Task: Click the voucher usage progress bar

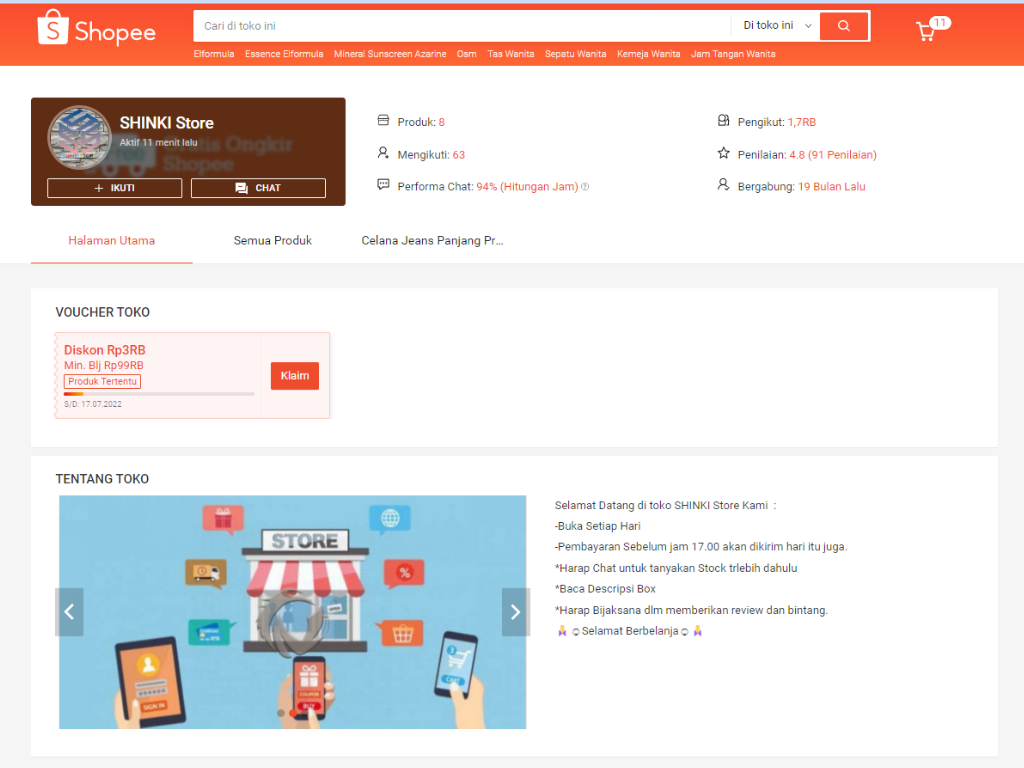Action: pos(159,394)
